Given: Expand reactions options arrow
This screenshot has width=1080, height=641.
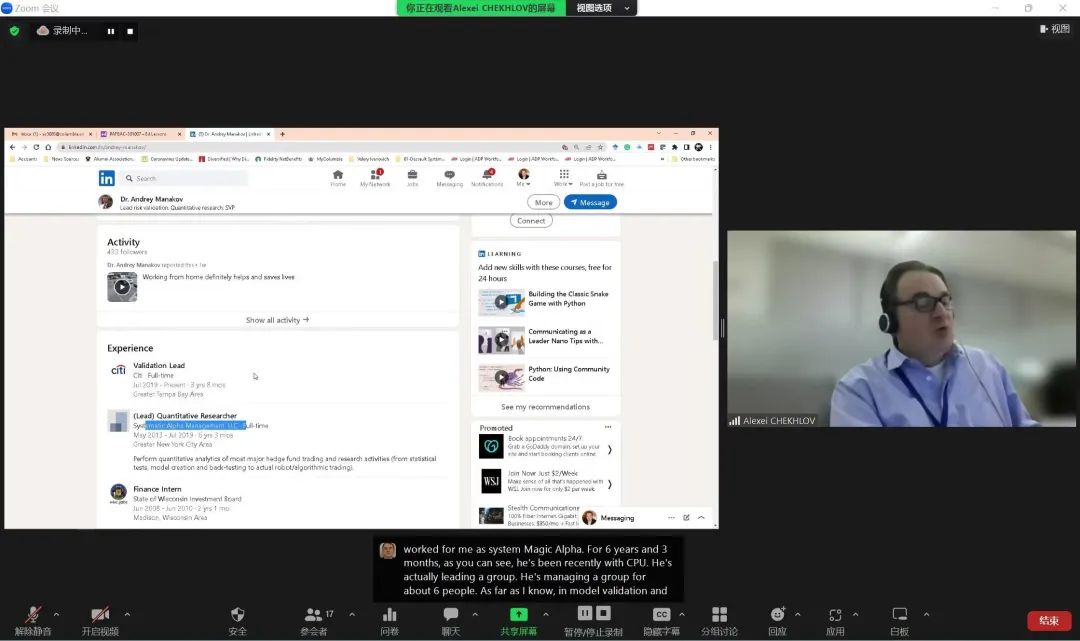Looking at the screenshot, I should tap(798, 614).
